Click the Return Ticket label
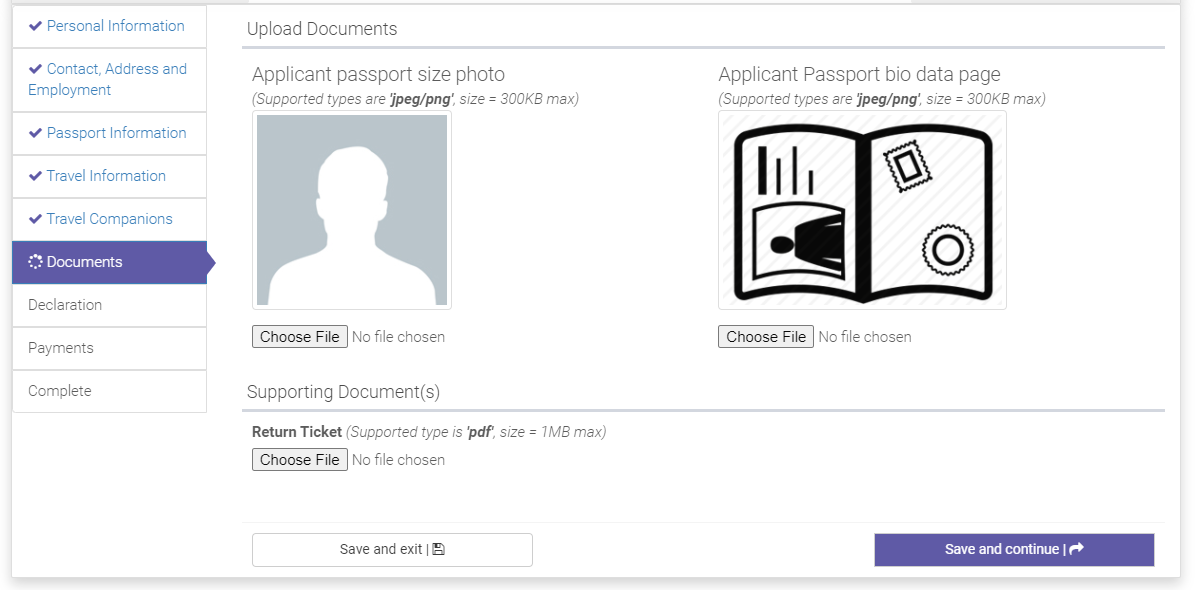The width and height of the screenshot is (1195, 590). (297, 432)
